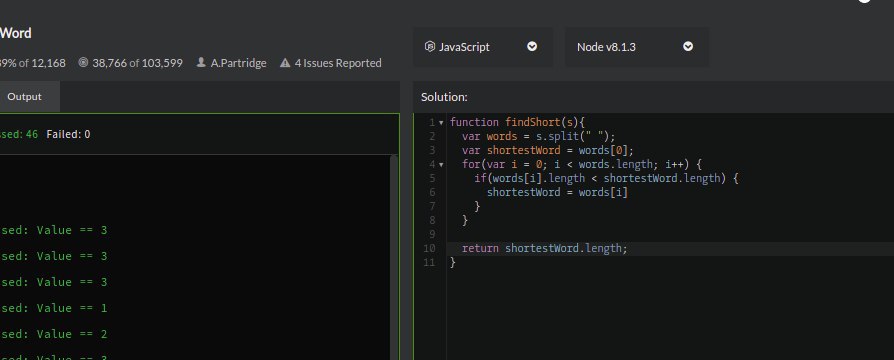Open the Node v8.1.3 version dropdown
This screenshot has height=360, width=894.
click(x=637, y=47)
